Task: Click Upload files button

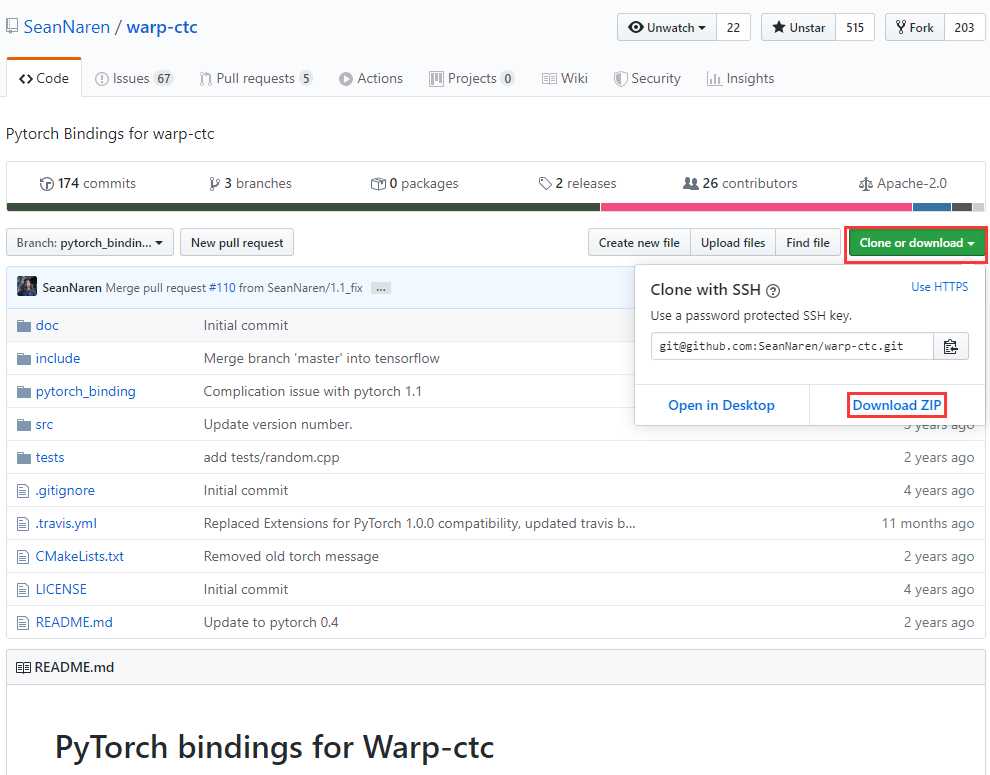Action: pos(732,243)
